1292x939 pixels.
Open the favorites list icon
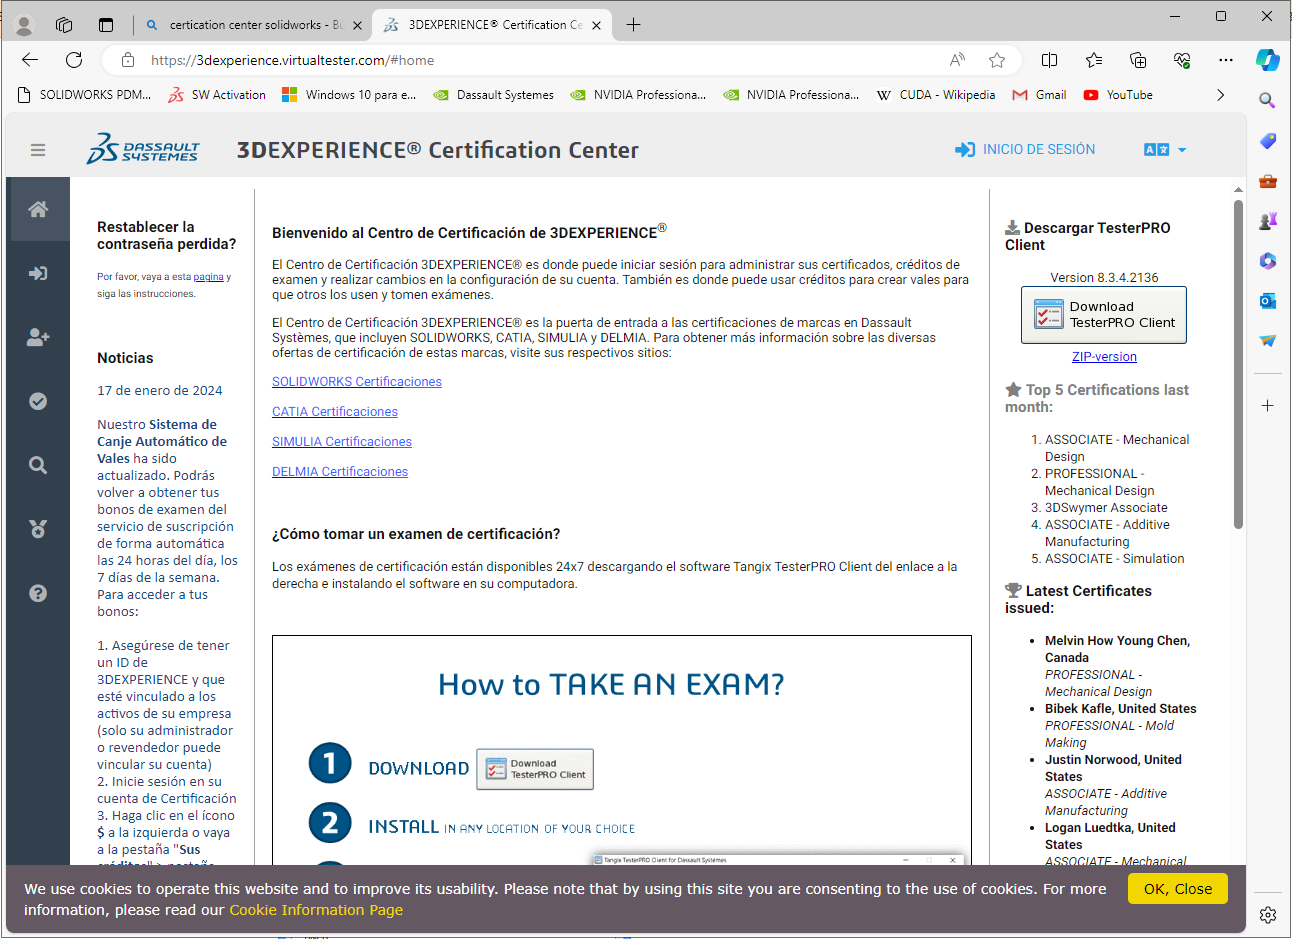[x=1094, y=60]
